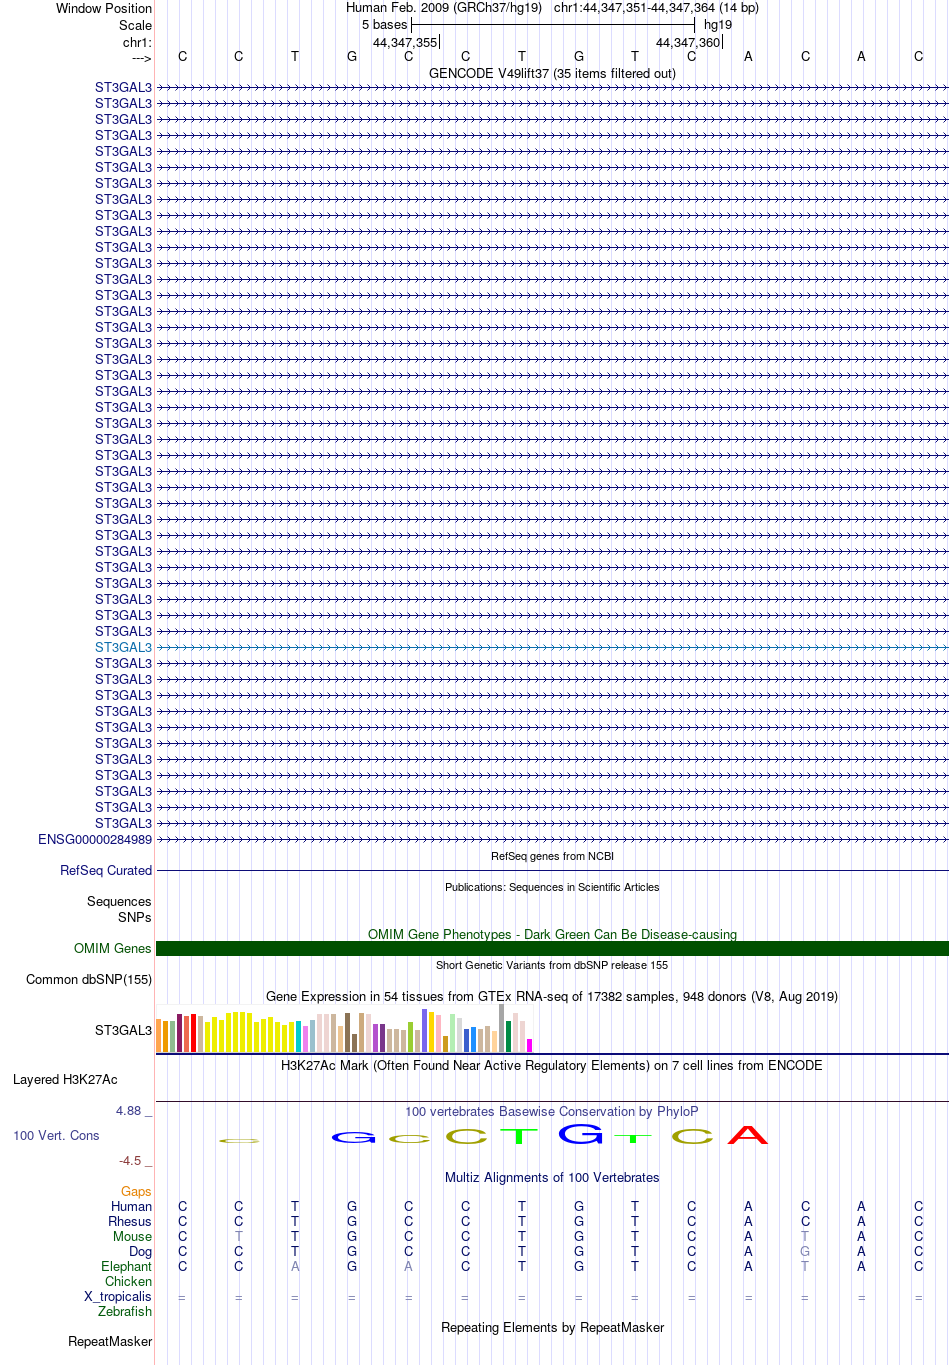Open Short Genetic Variants from dbSNP title
Screen dimensions: 950x1365
click(552, 965)
